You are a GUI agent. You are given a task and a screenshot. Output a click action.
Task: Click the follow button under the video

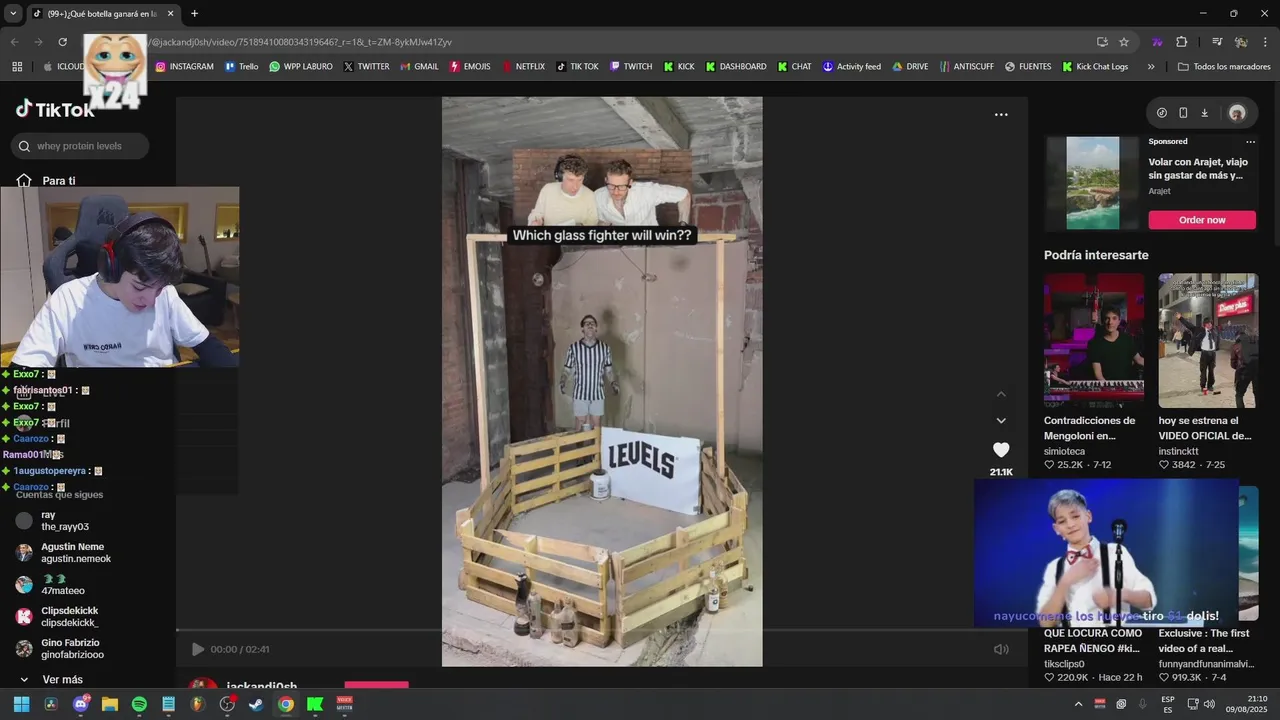[376, 687]
